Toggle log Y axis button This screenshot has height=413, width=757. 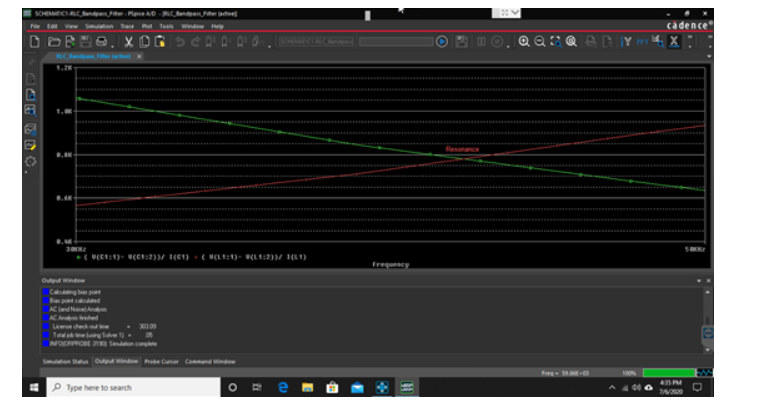click(627, 42)
